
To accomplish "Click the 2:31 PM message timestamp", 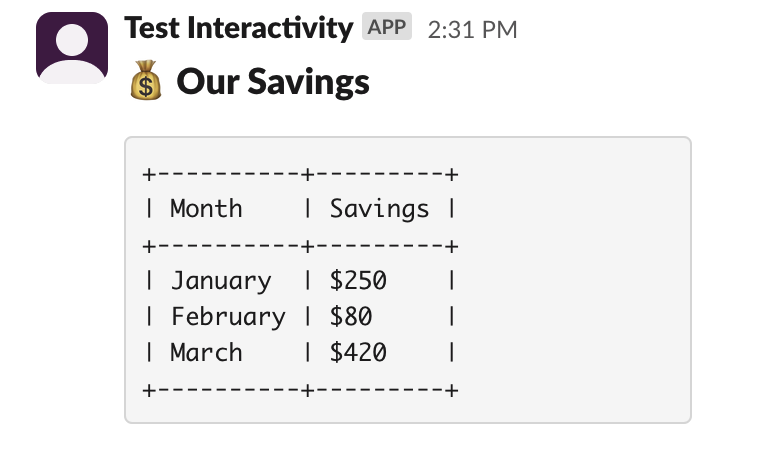I will click(472, 29).
